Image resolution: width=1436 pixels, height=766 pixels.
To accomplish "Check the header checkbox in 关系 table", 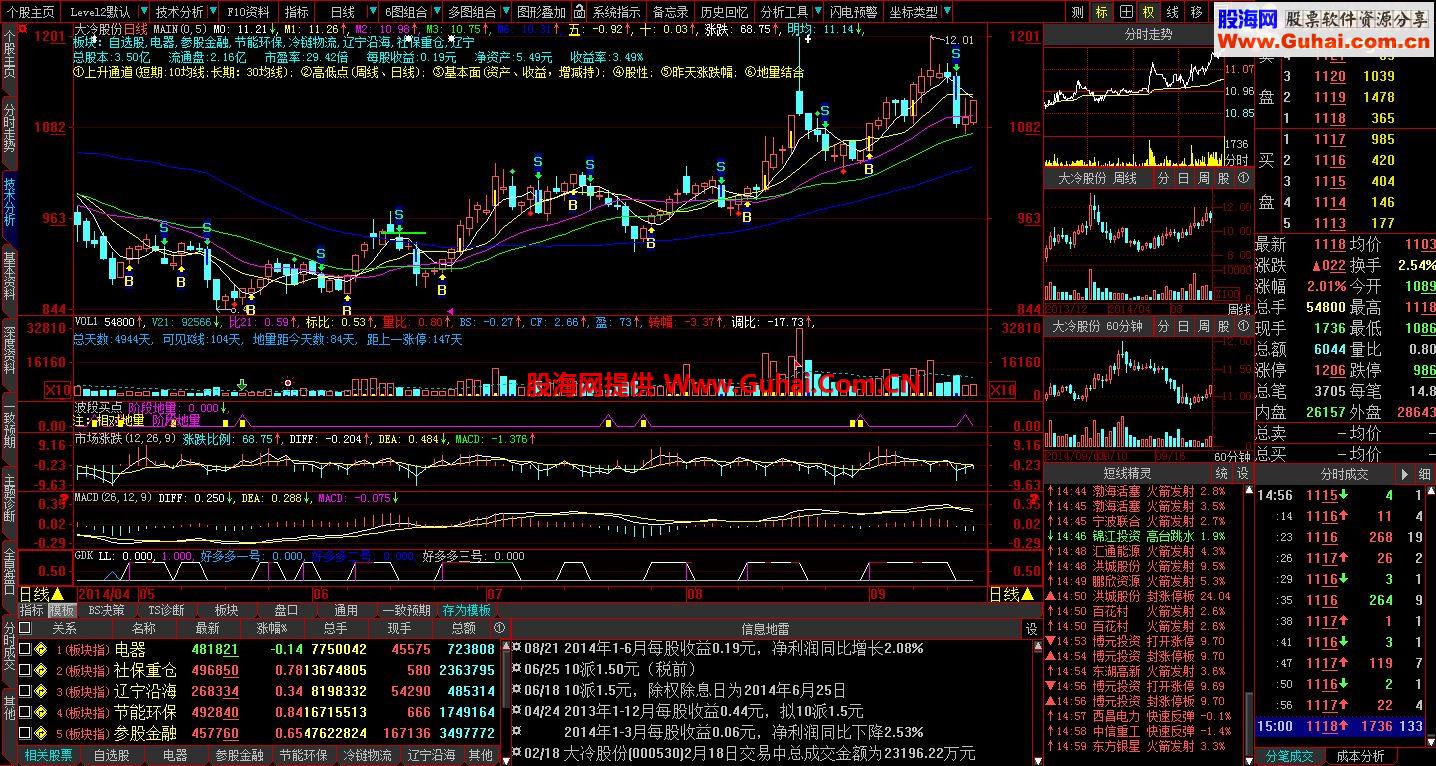I will 25,629.
